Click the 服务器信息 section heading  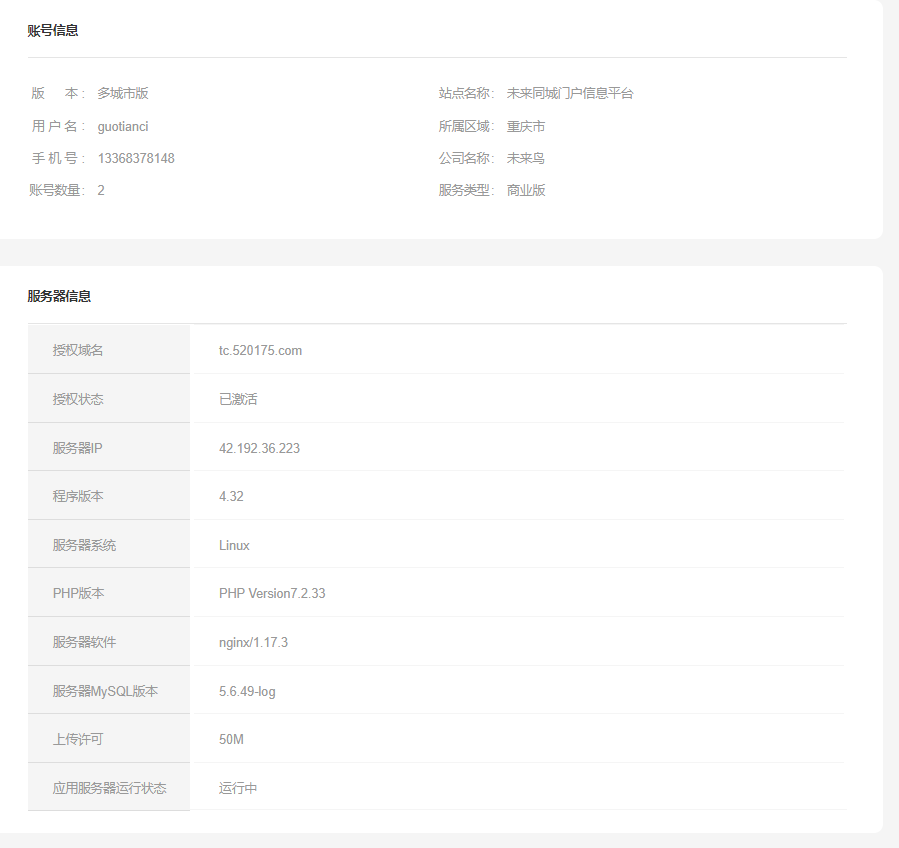pyautogui.click(x=59, y=296)
